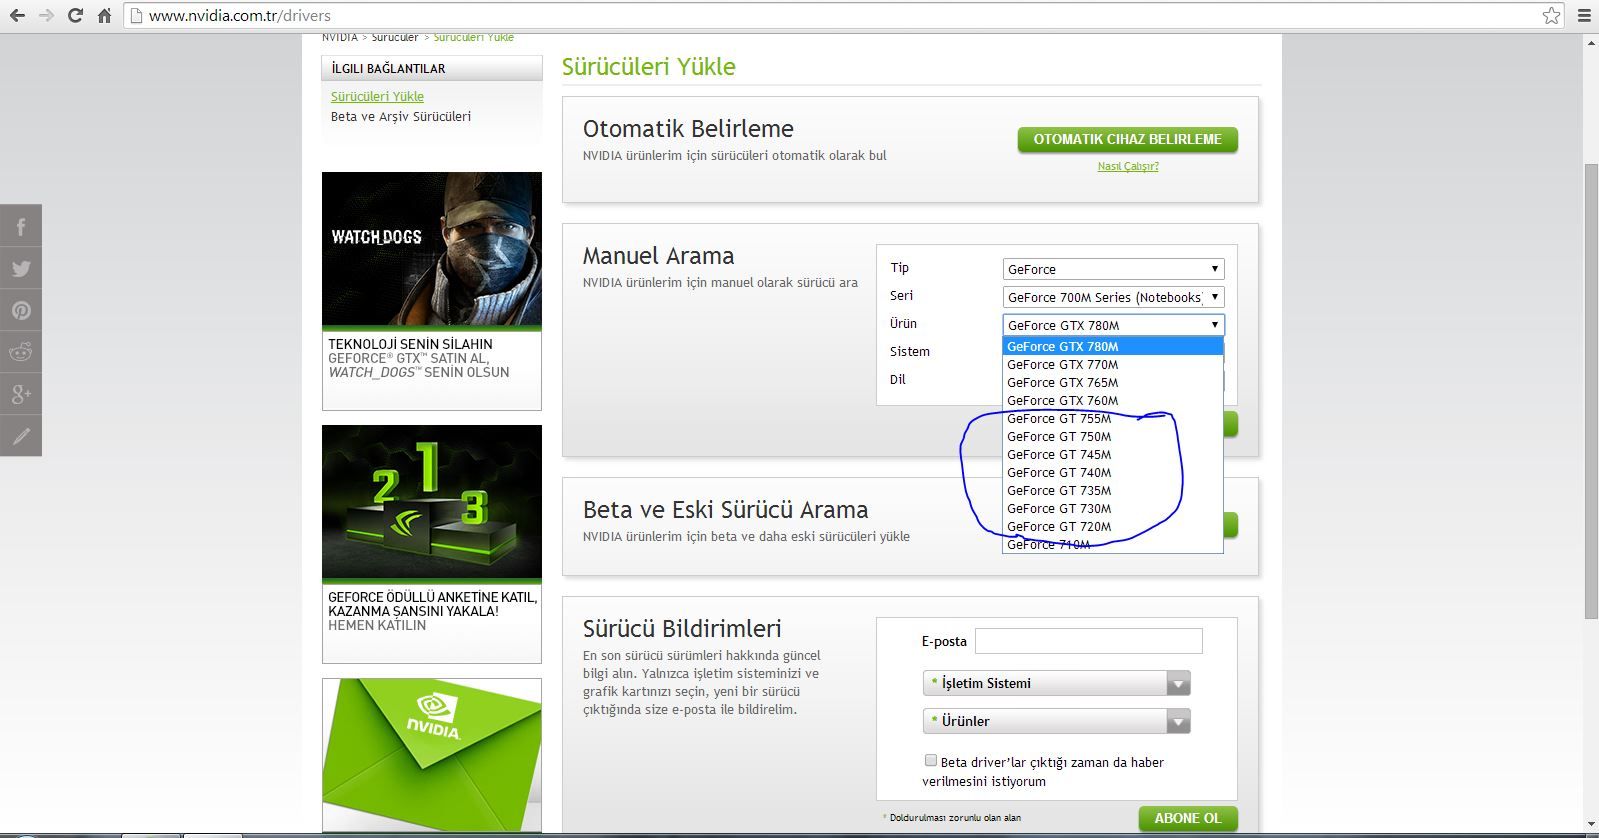Collapse the Ürün dropdown showing GTX 780M
Viewport: 1599px width, 838px height.
coord(1114,325)
